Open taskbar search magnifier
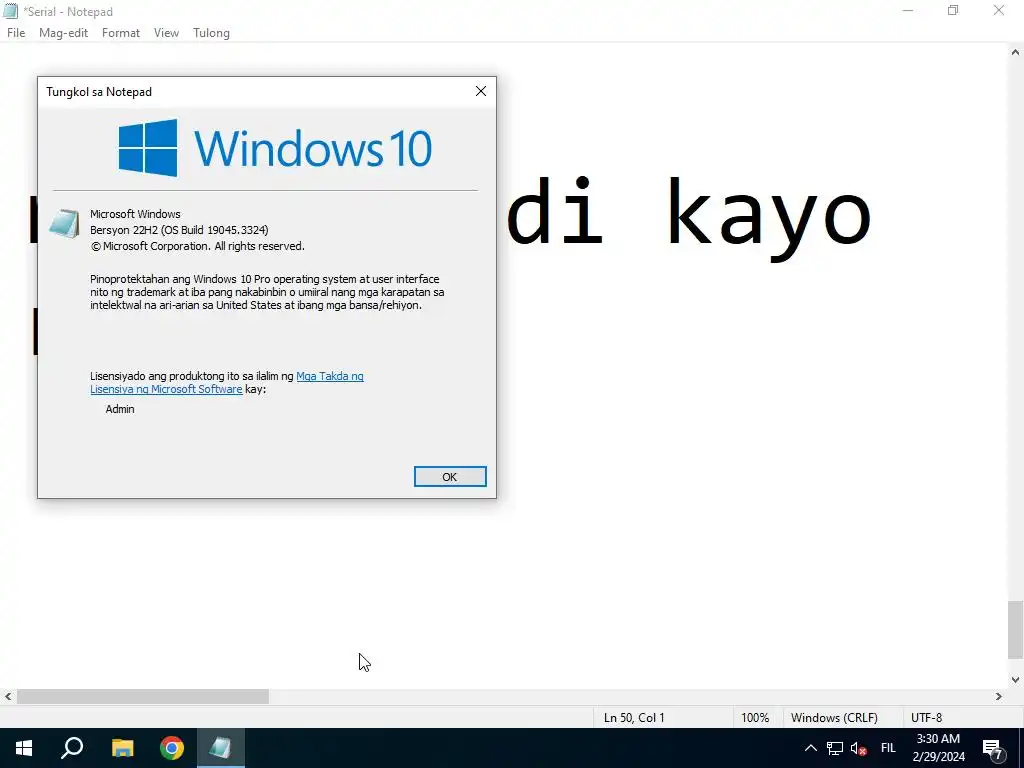 point(72,748)
